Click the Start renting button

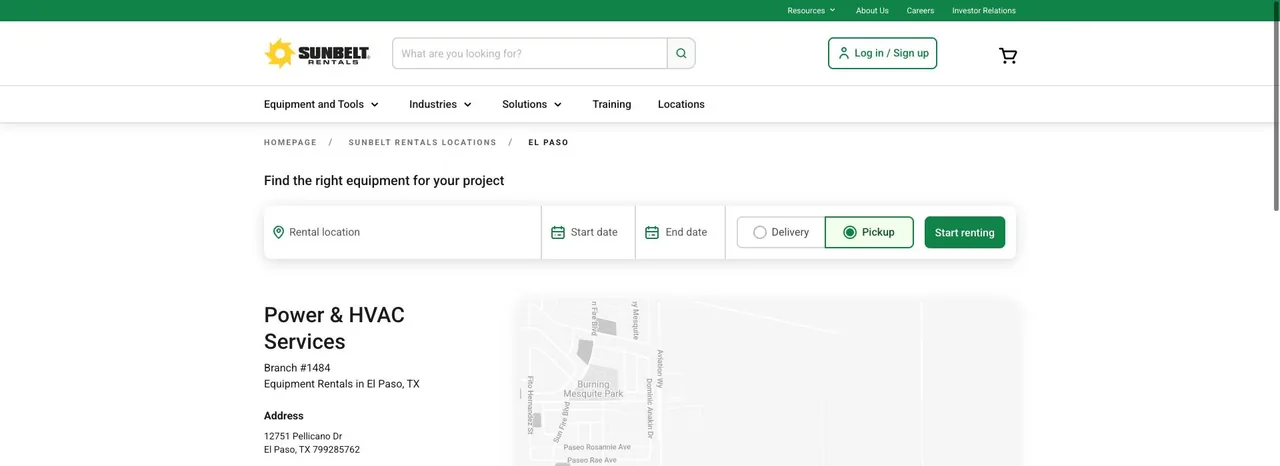tap(964, 232)
